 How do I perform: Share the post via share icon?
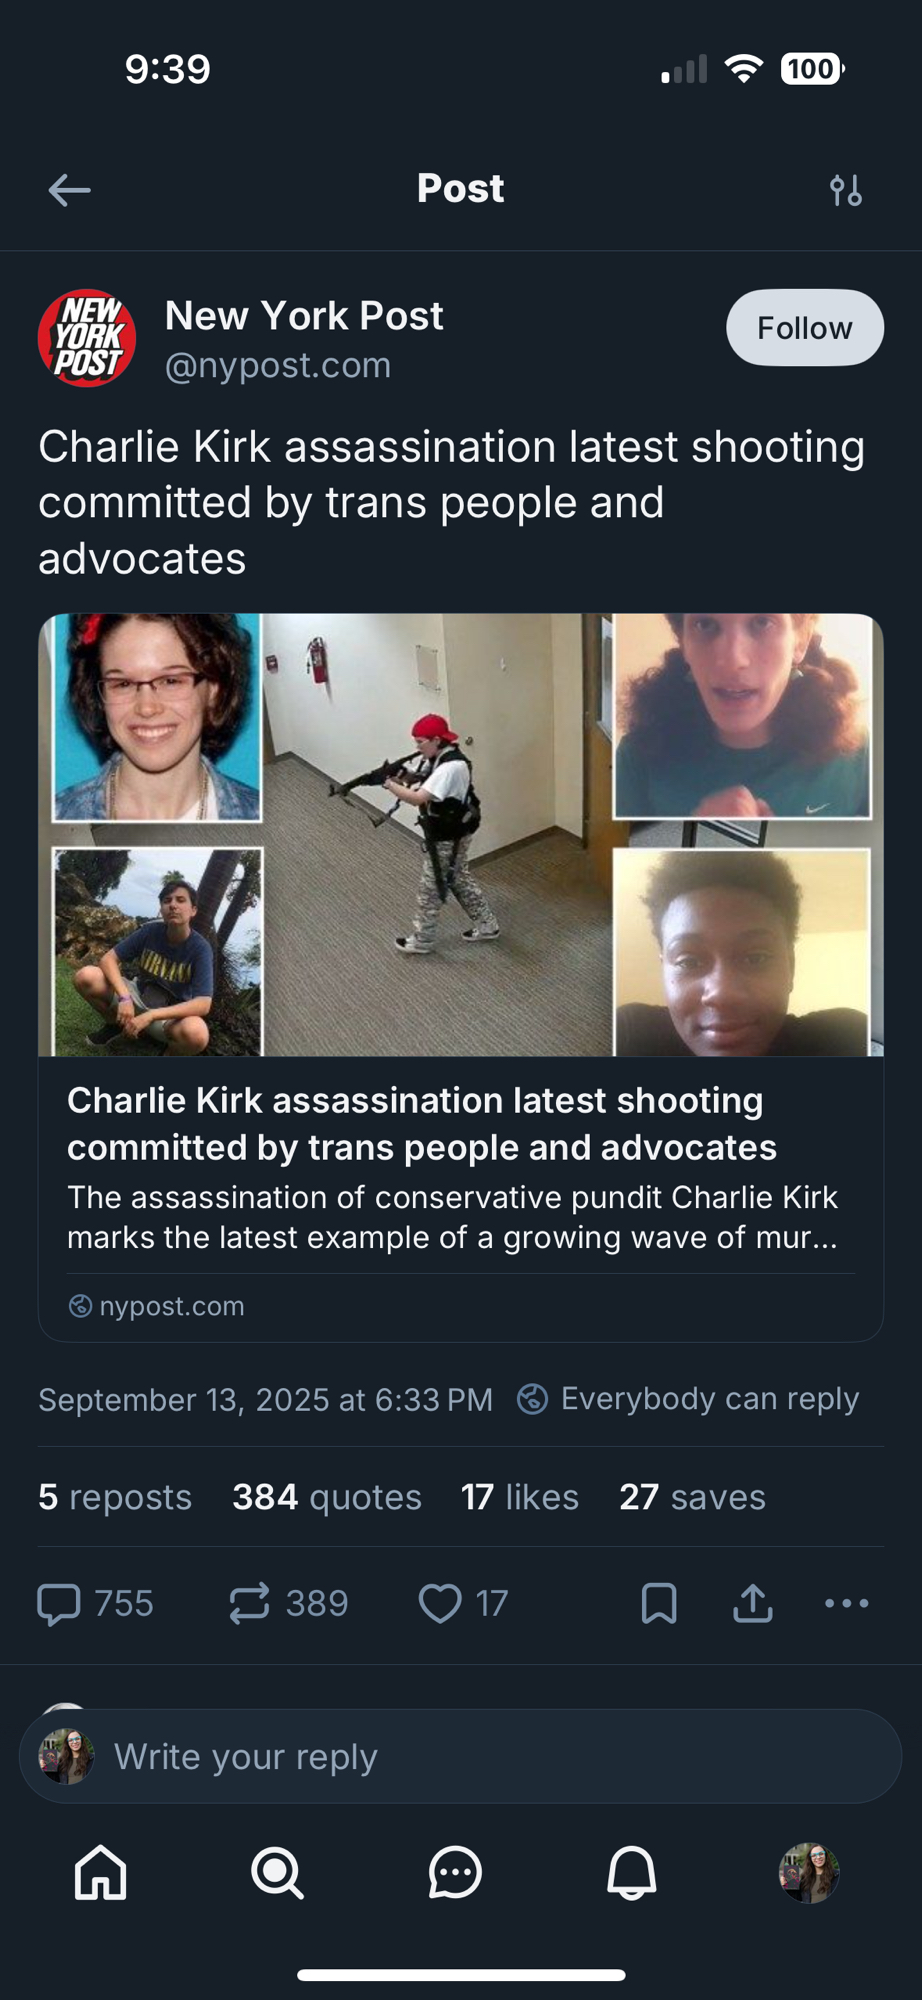(753, 1603)
